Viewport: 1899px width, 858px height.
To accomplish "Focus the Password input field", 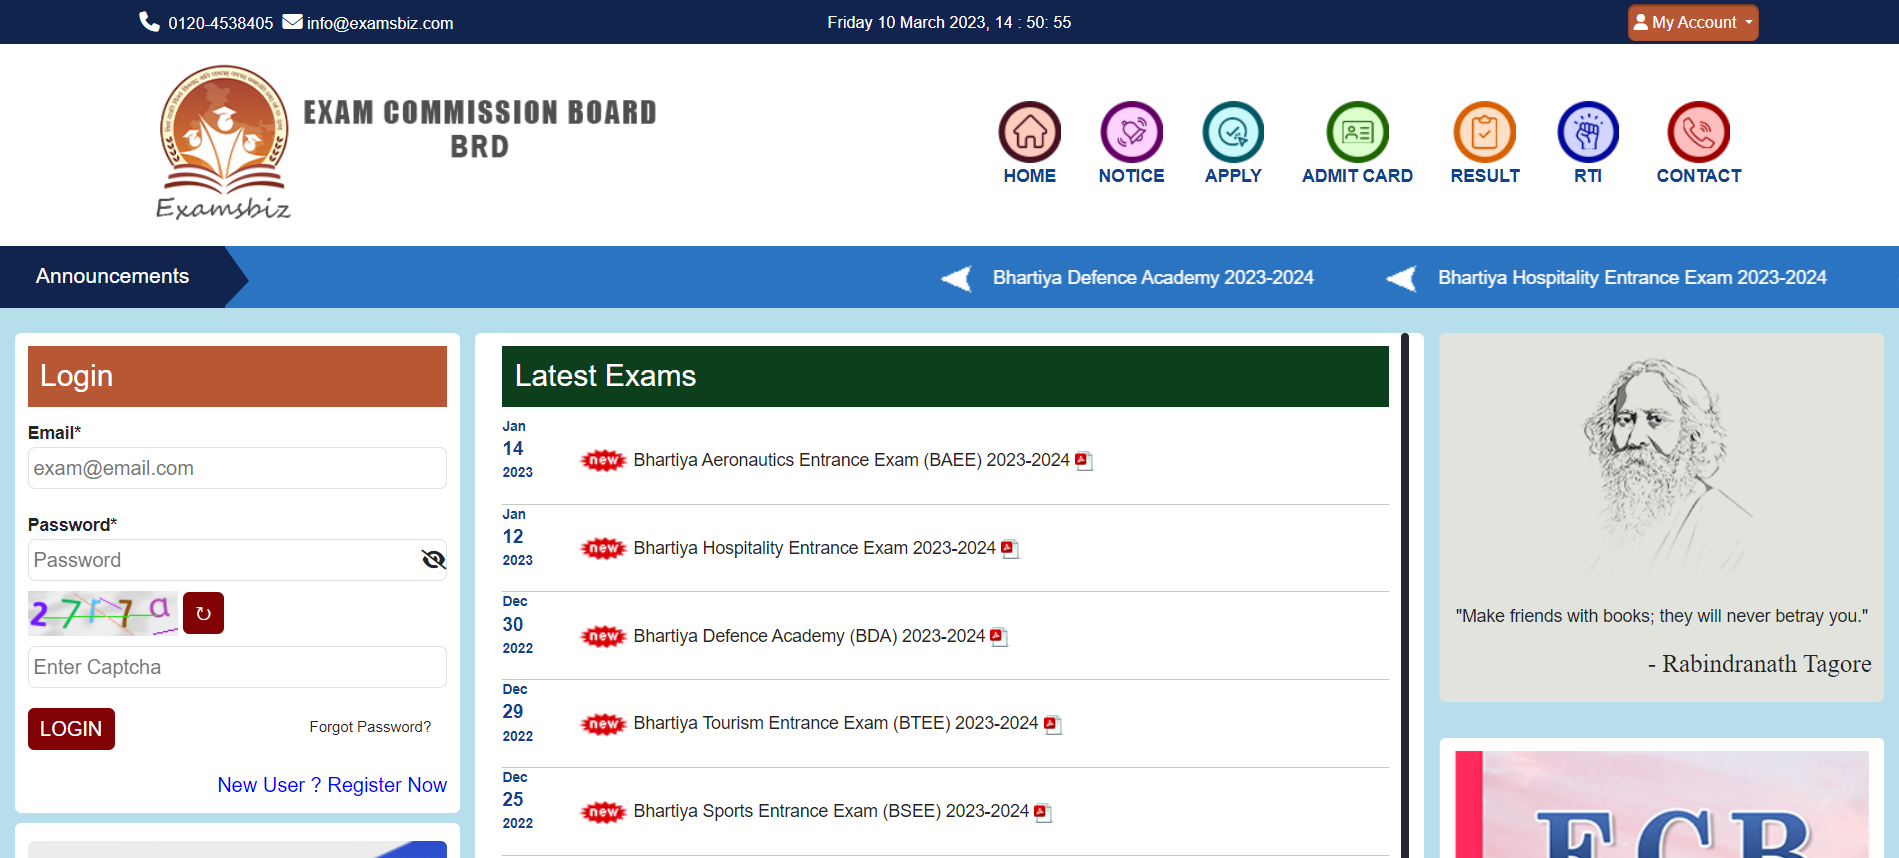I will [237, 560].
